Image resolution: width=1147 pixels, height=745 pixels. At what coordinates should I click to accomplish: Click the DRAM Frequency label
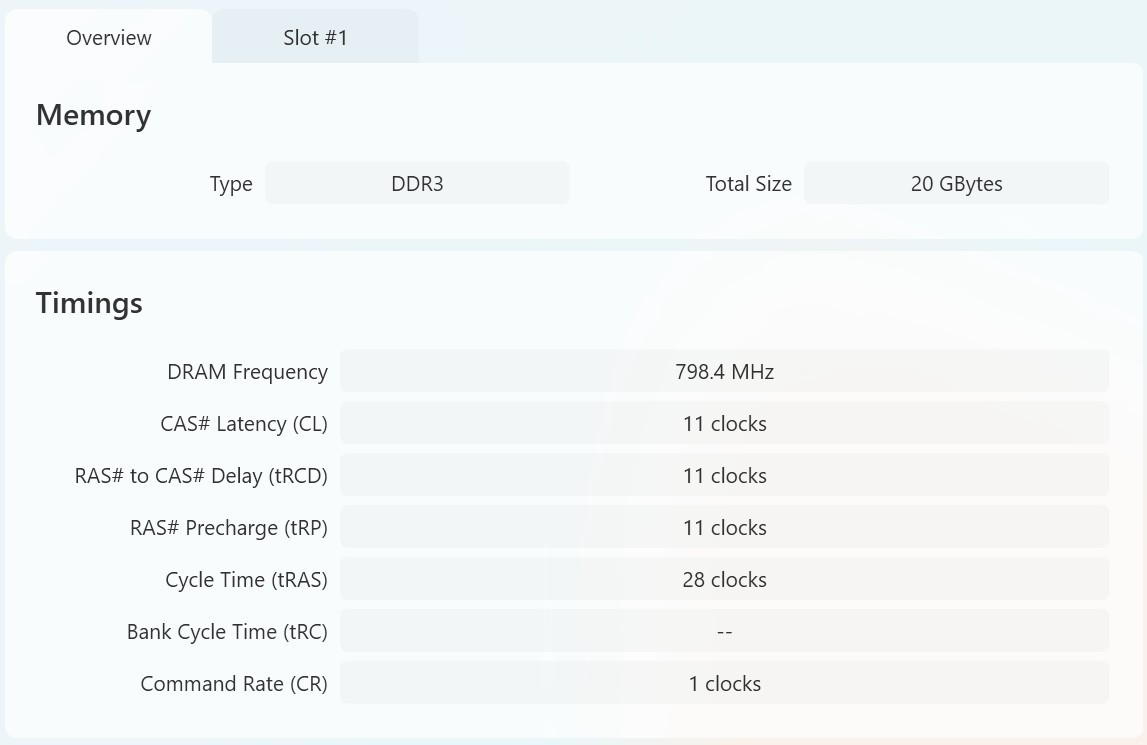point(247,372)
